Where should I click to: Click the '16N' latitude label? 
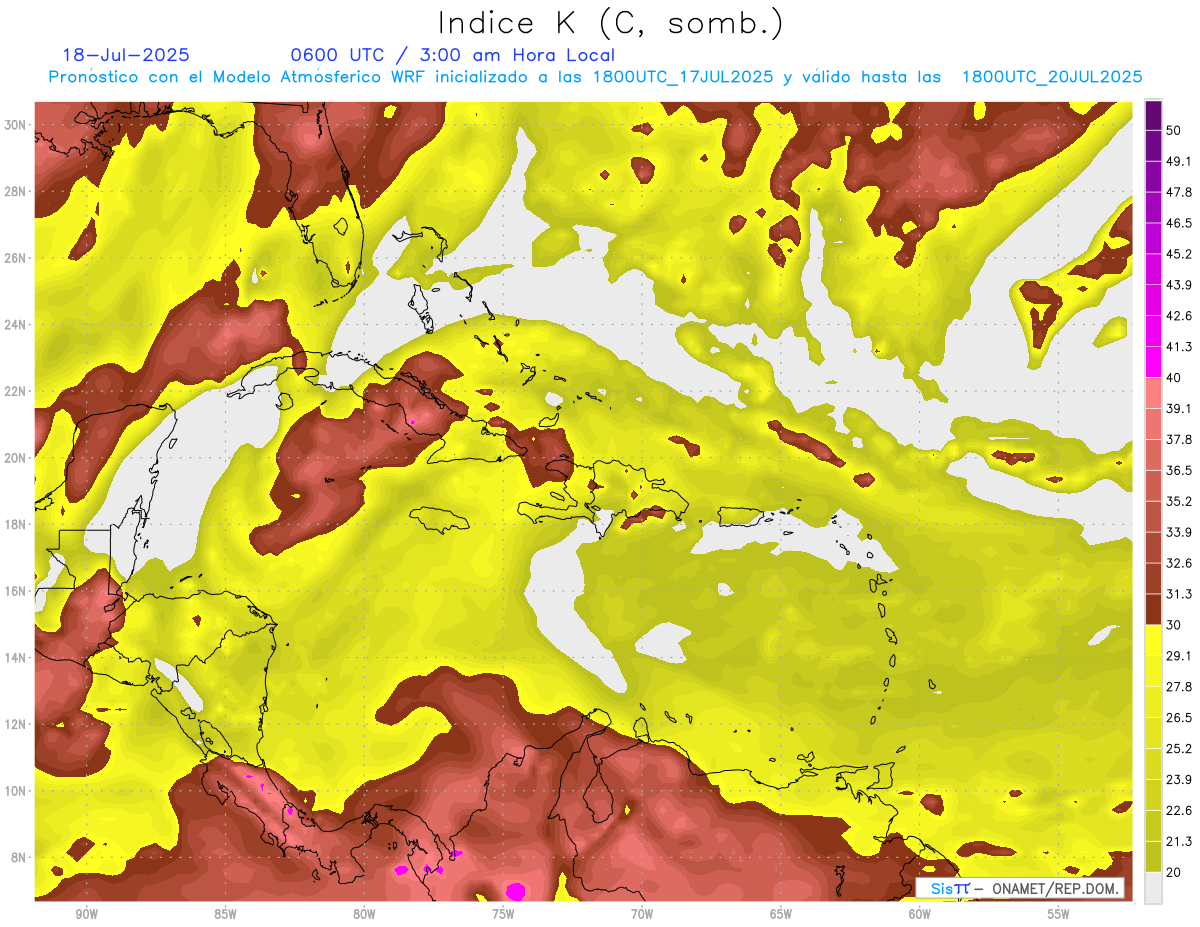click(x=17, y=591)
